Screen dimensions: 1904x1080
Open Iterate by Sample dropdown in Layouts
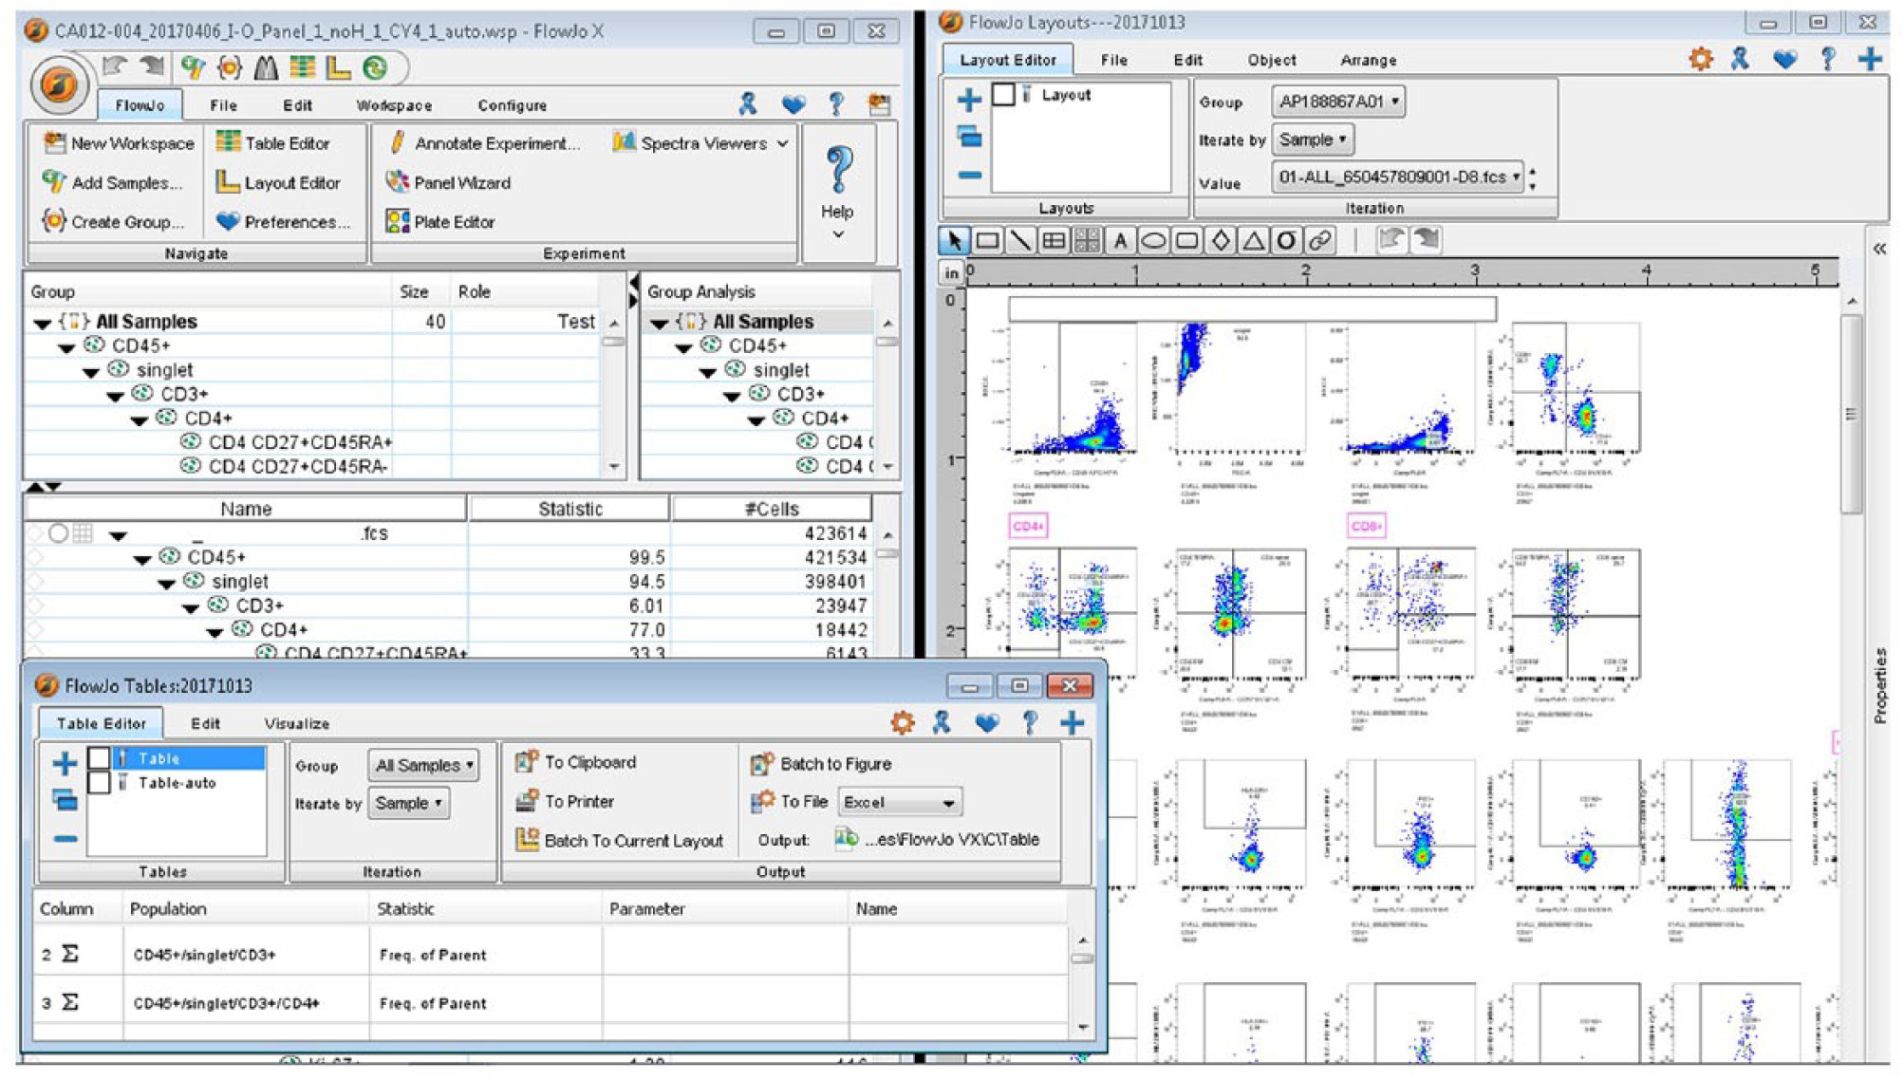[x=1313, y=140]
